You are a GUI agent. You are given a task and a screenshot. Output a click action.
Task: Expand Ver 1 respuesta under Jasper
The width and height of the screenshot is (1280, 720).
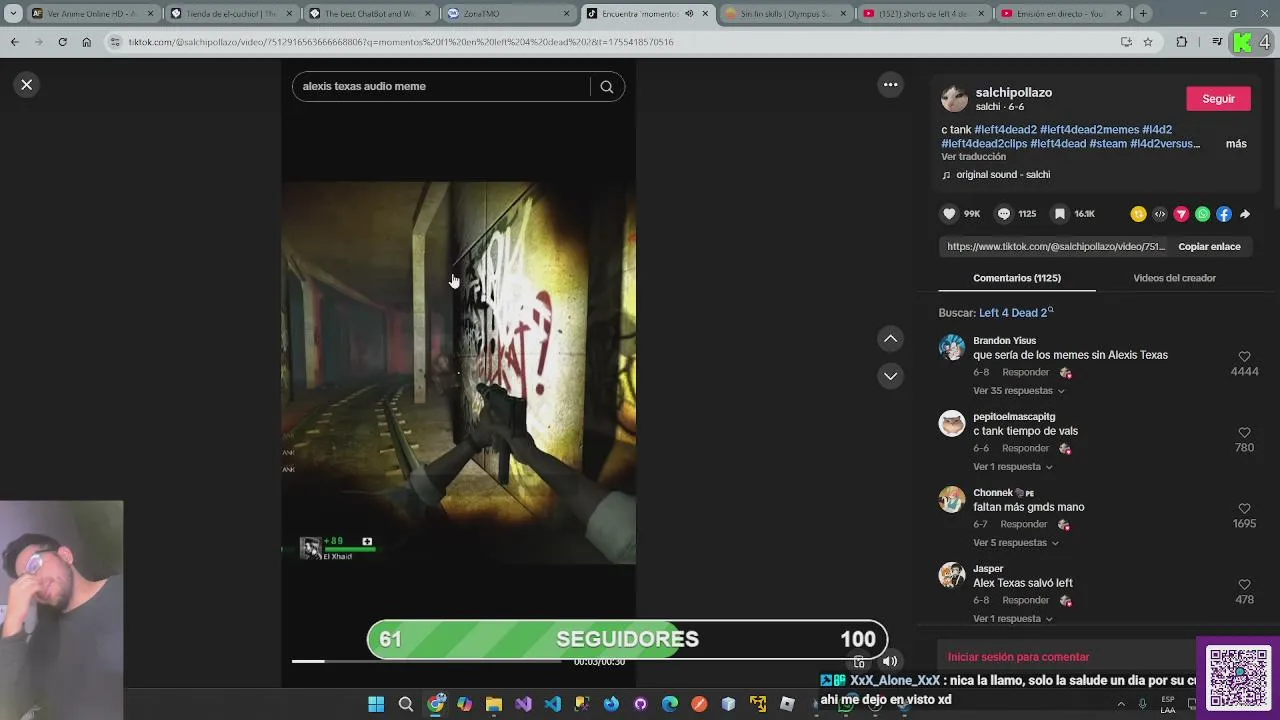[1013, 619]
